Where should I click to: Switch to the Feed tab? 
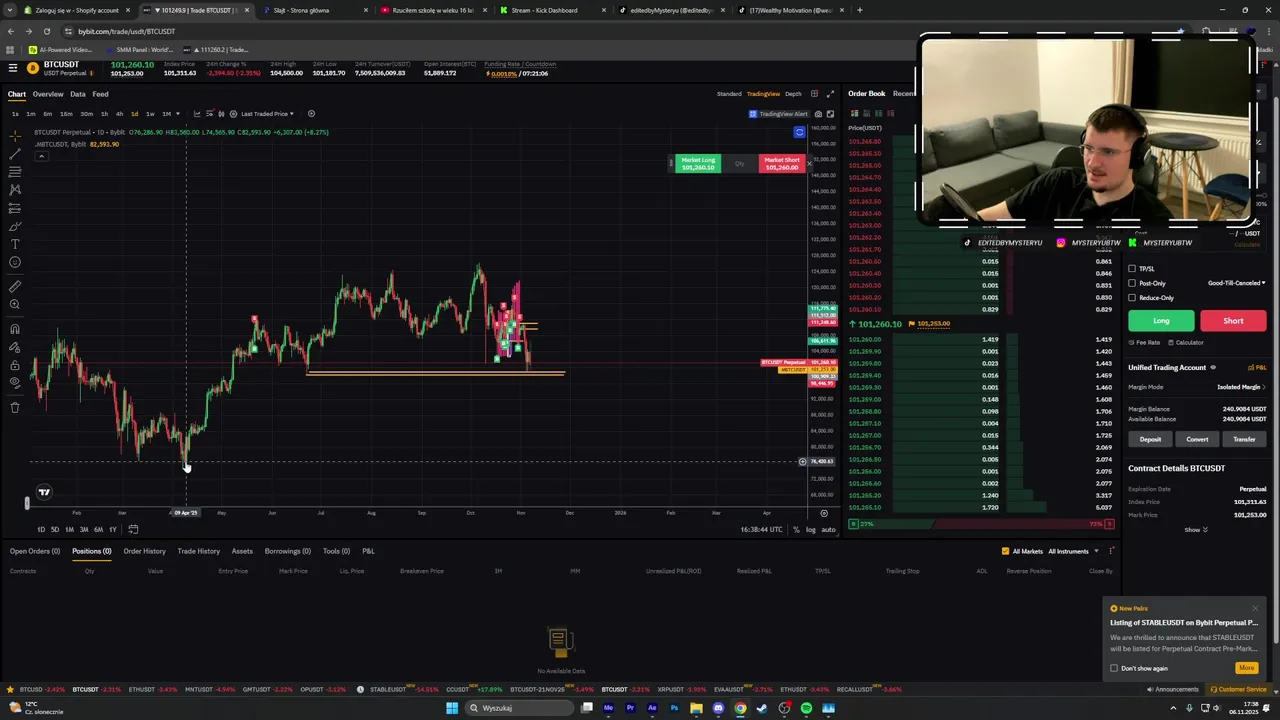tap(100, 94)
